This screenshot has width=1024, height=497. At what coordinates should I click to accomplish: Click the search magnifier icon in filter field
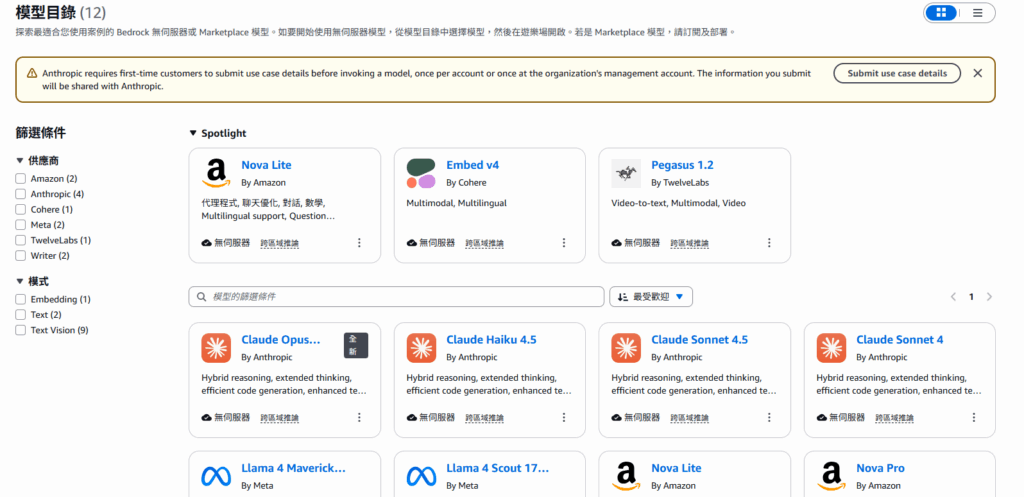click(x=201, y=297)
